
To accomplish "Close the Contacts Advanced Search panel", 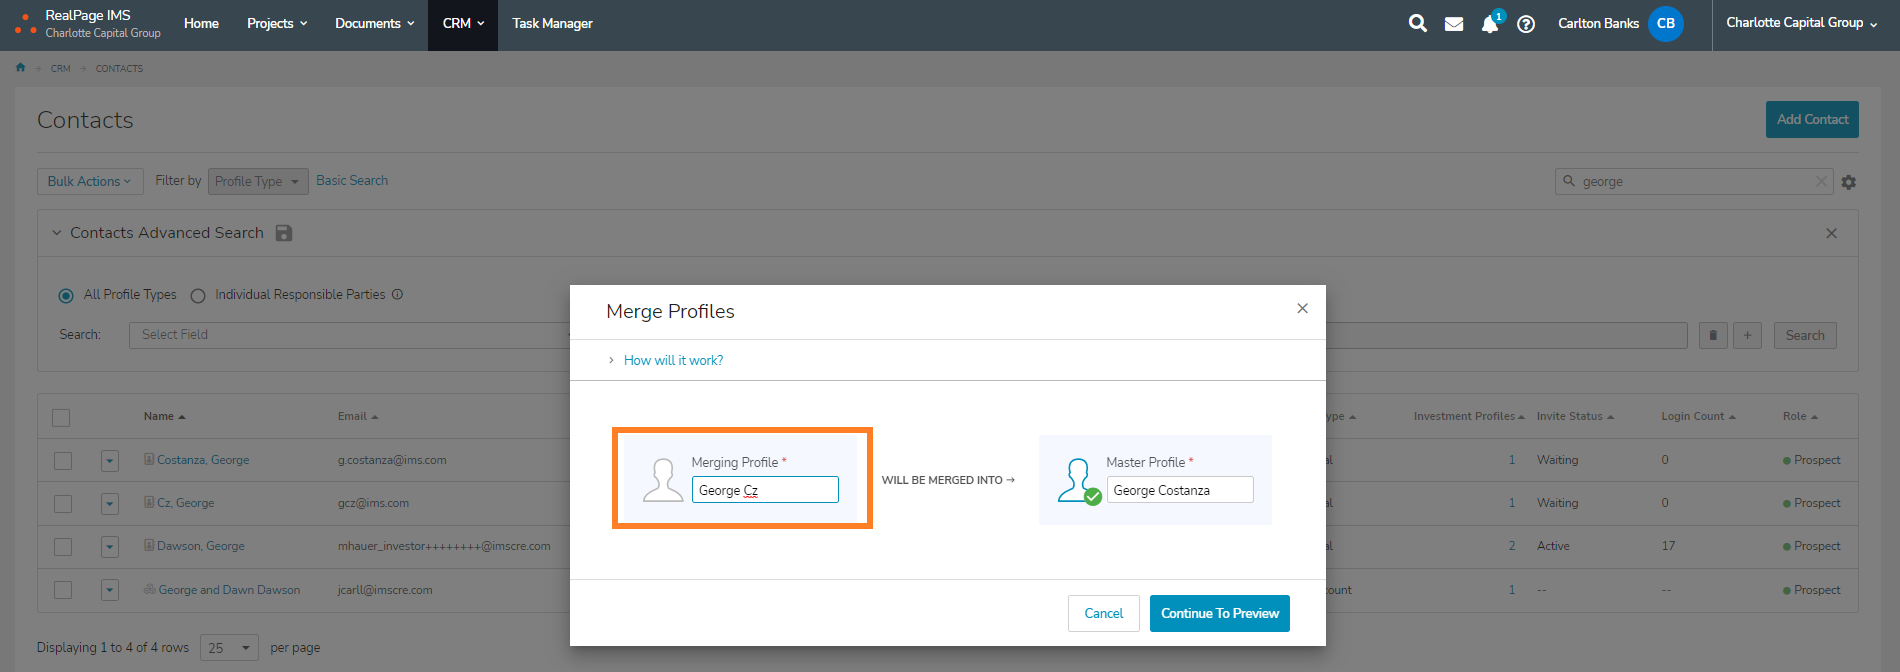I will 1831,233.
